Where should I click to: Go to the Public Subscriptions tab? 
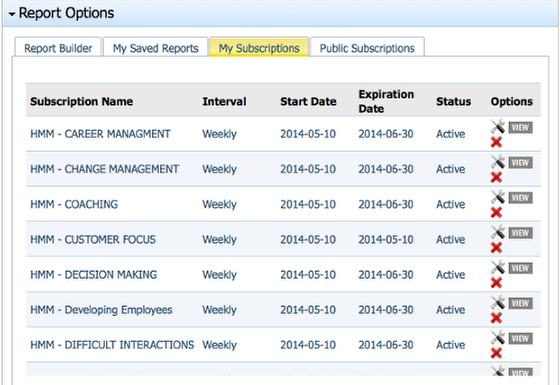367,48
